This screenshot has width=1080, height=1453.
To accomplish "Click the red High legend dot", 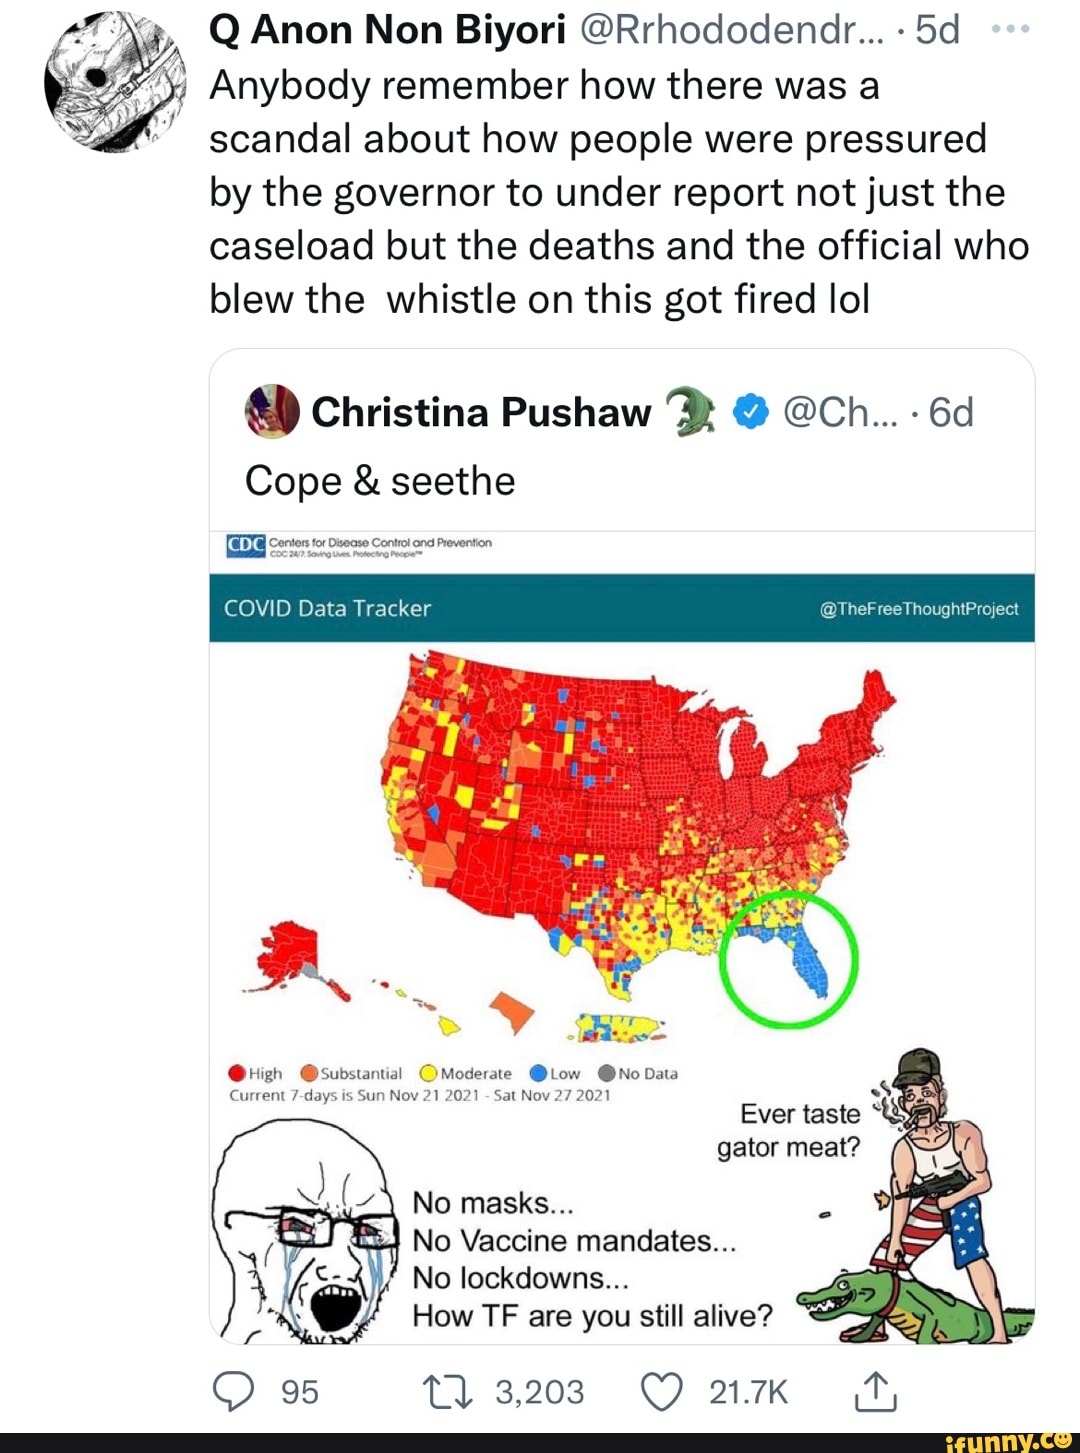I will tap(237, 1073).
